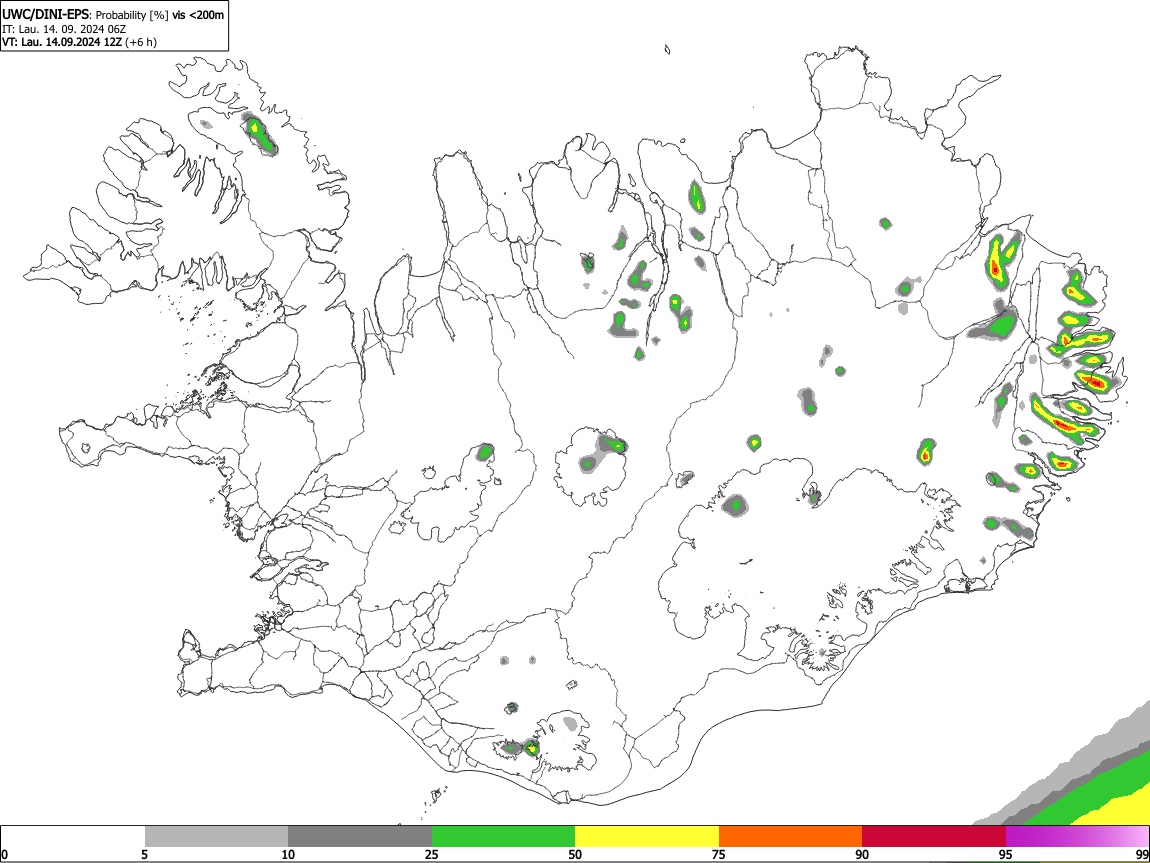Click the 'VT: Lau. 14.09.2024 12Z' line
1150x863 pixels.
(x=62, y=42)
